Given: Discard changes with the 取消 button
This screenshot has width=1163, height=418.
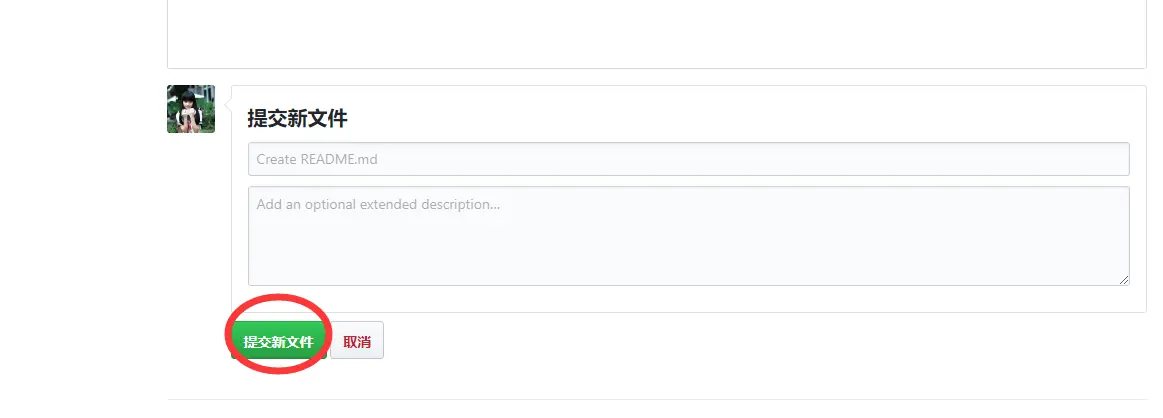Looking at the screenshot, I should click(x=357, y=340).
